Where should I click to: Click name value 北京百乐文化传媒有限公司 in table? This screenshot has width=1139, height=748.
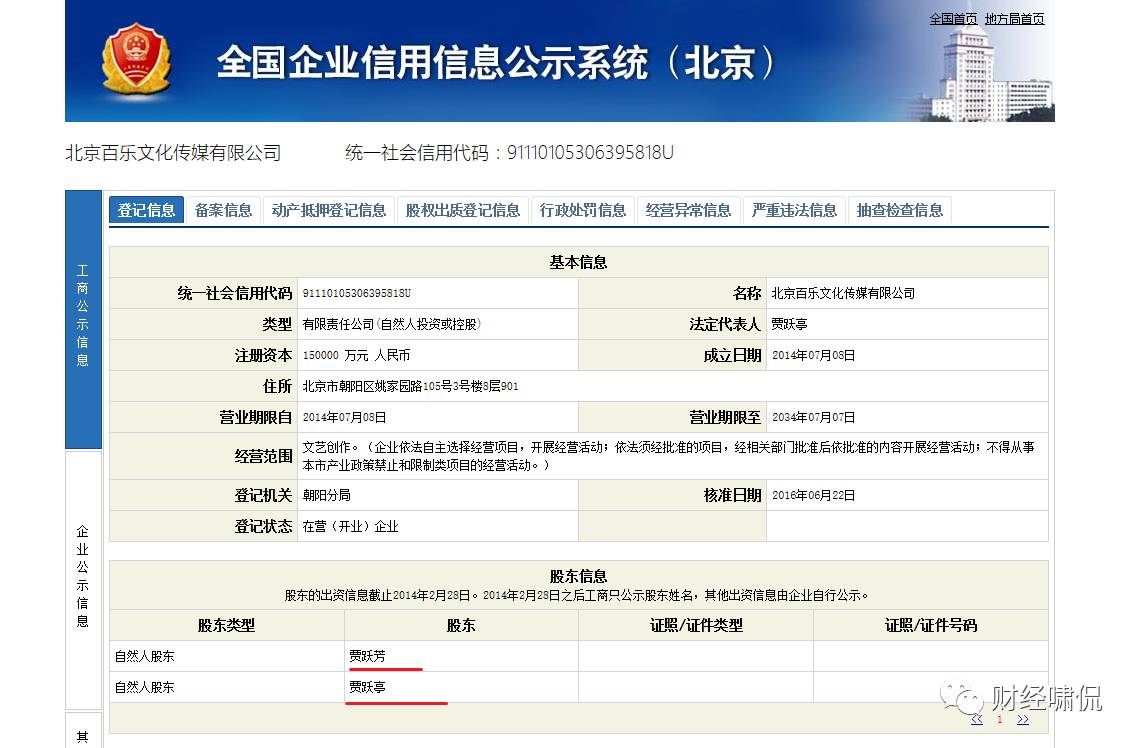[x=843, y=293]
